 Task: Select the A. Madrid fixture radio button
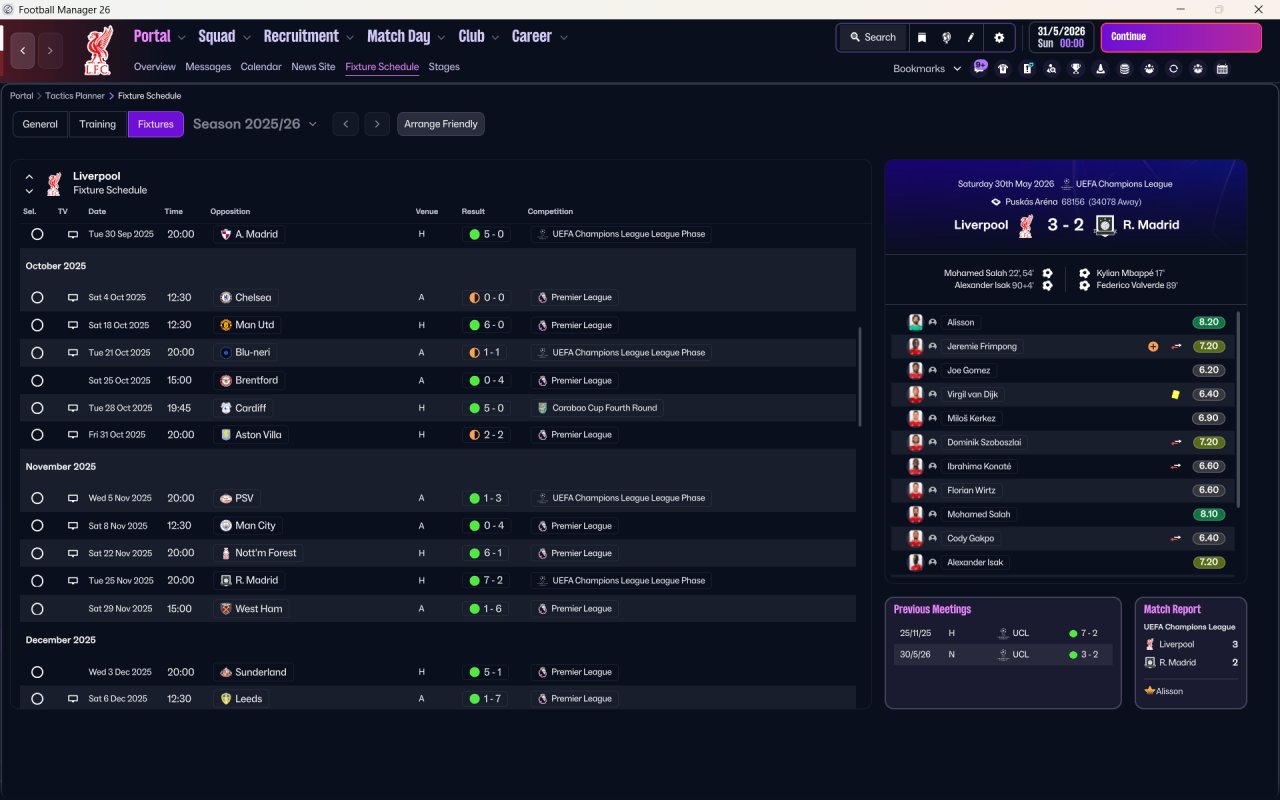(x=37, y=234)
